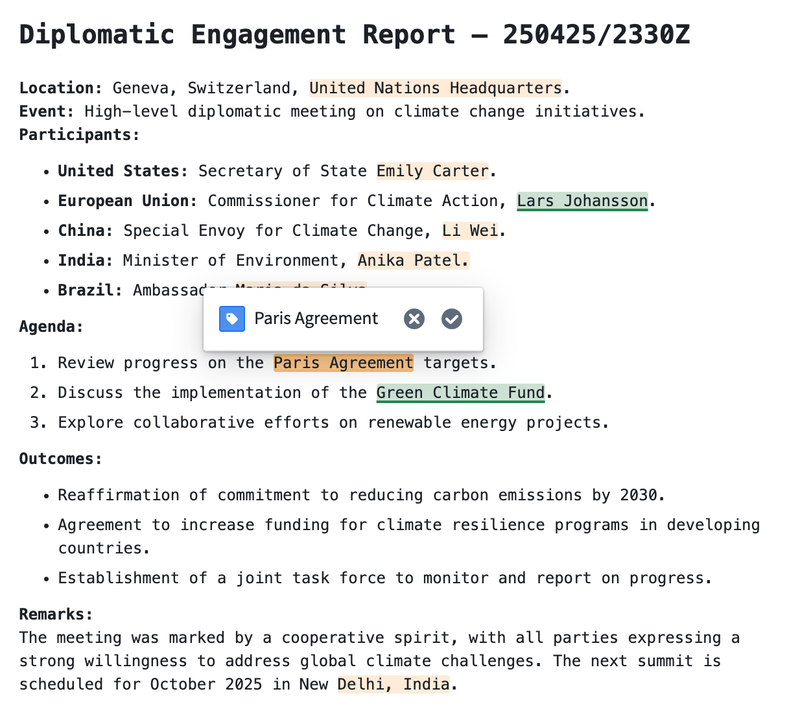The height and width of the screenshot is (709, 800).
Task: Click the bold Outcomes heading
Action: 61,458
